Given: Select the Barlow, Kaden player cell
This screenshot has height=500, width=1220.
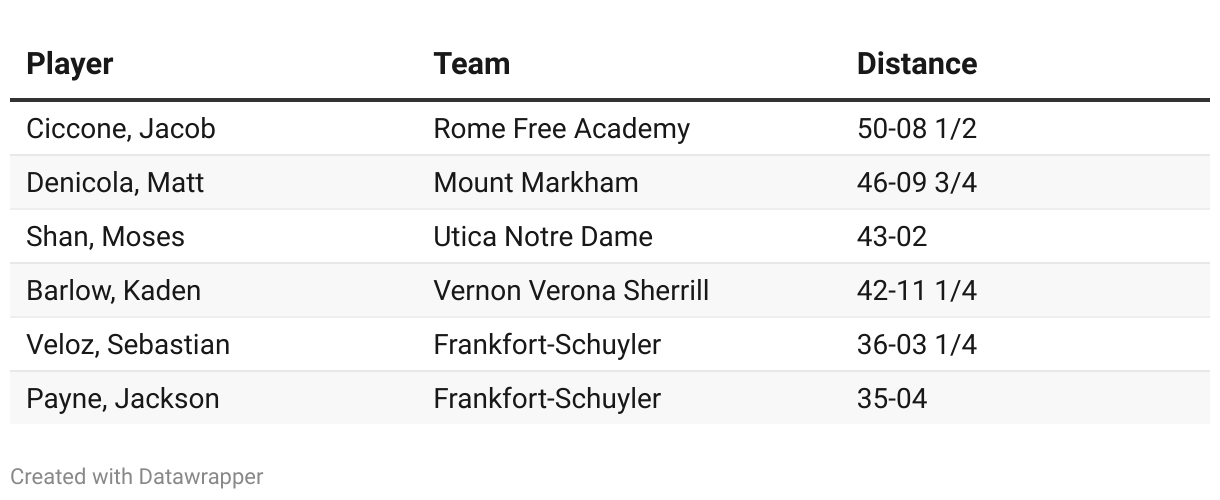Looking at the screenshot, I should point(114,291).
